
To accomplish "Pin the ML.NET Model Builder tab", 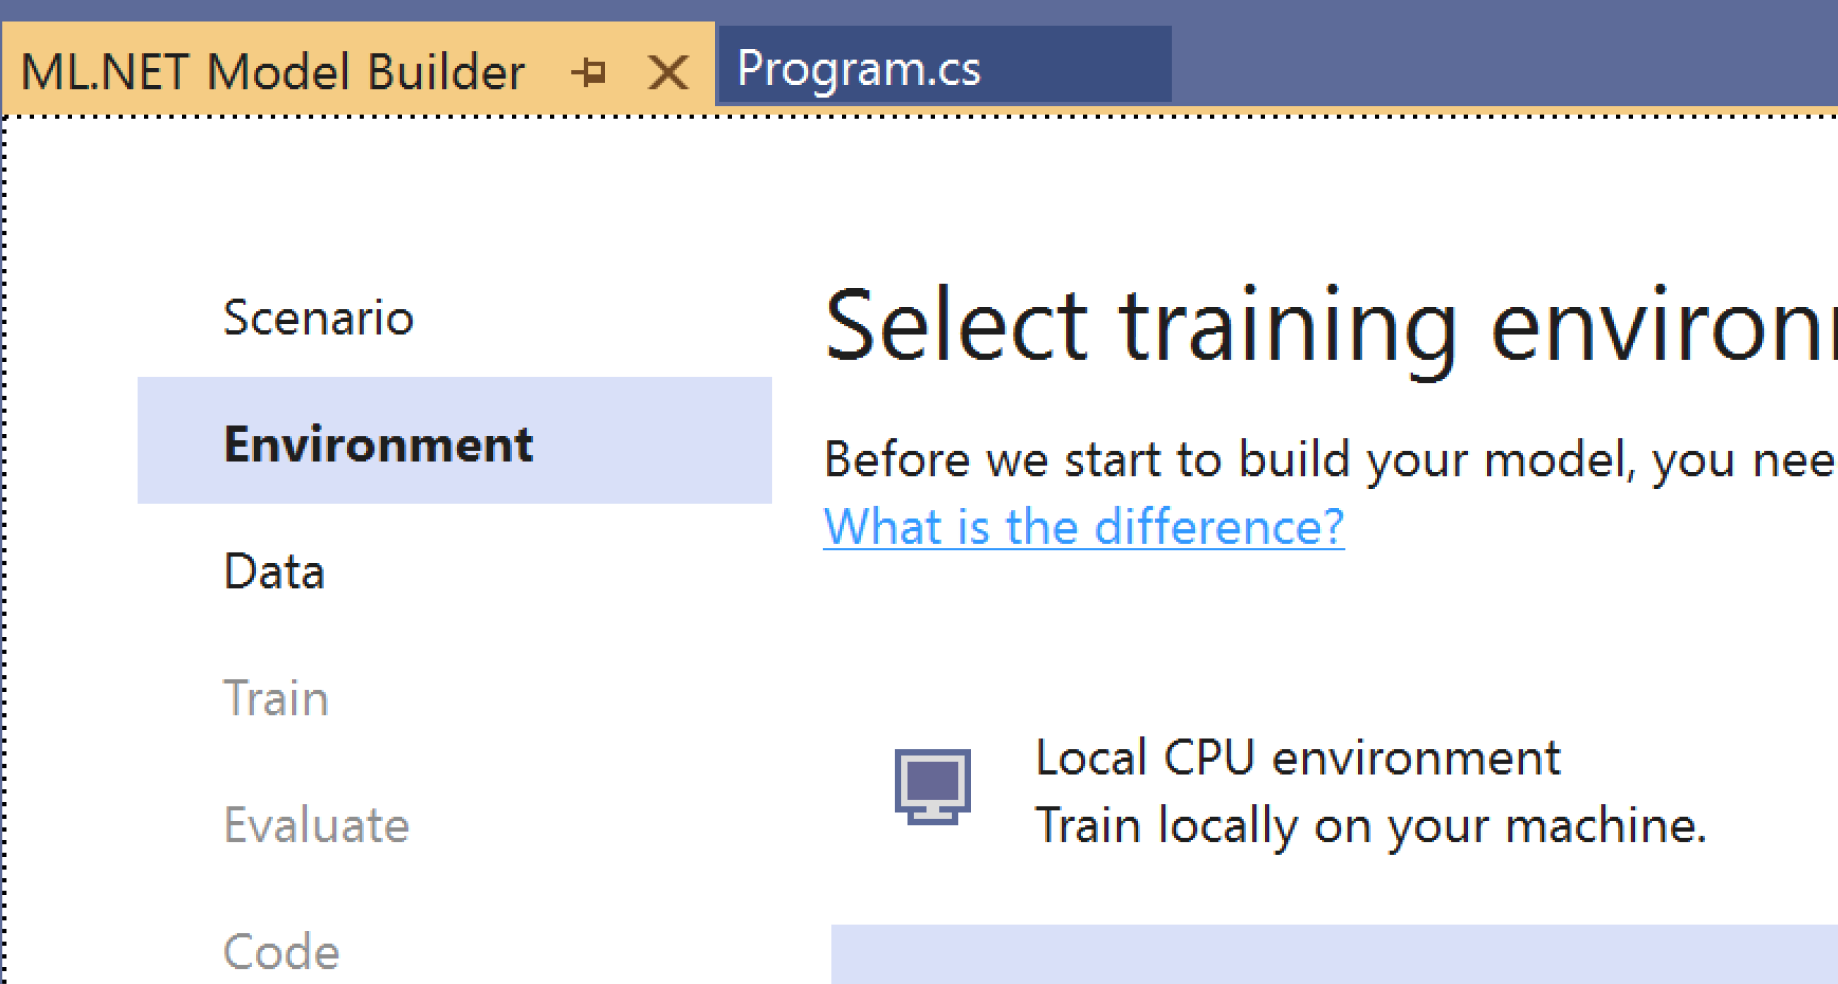I will coord(590,71).
